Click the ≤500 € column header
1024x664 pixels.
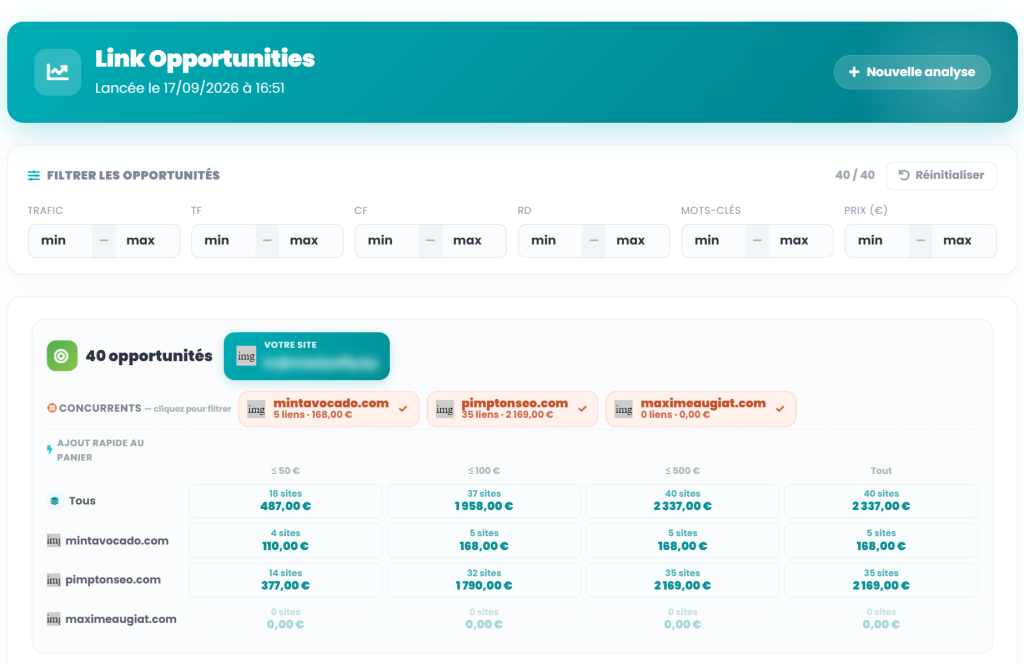[x=682, y=471]
